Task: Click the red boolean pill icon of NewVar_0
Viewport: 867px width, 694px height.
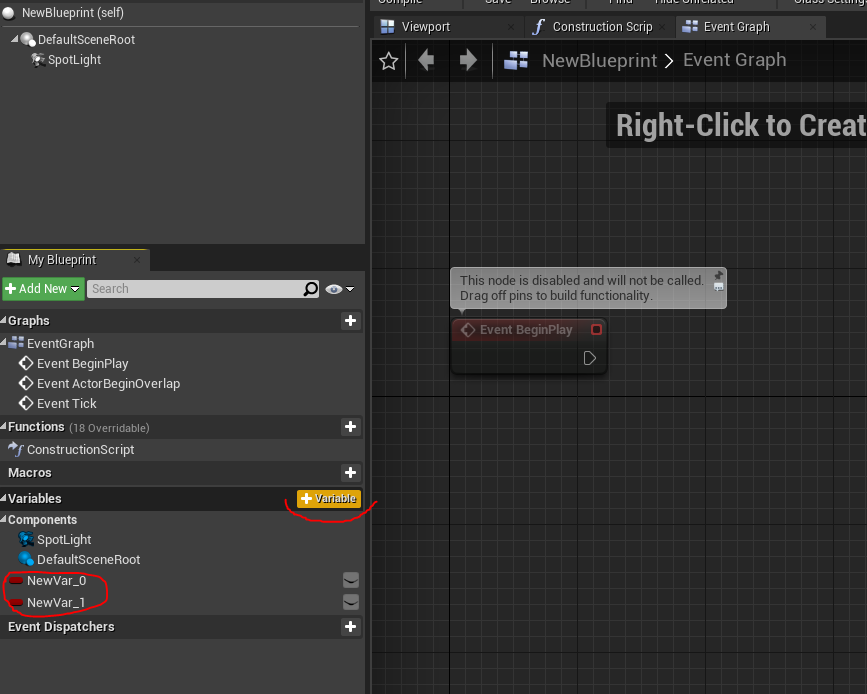Action: pos(16,581)
